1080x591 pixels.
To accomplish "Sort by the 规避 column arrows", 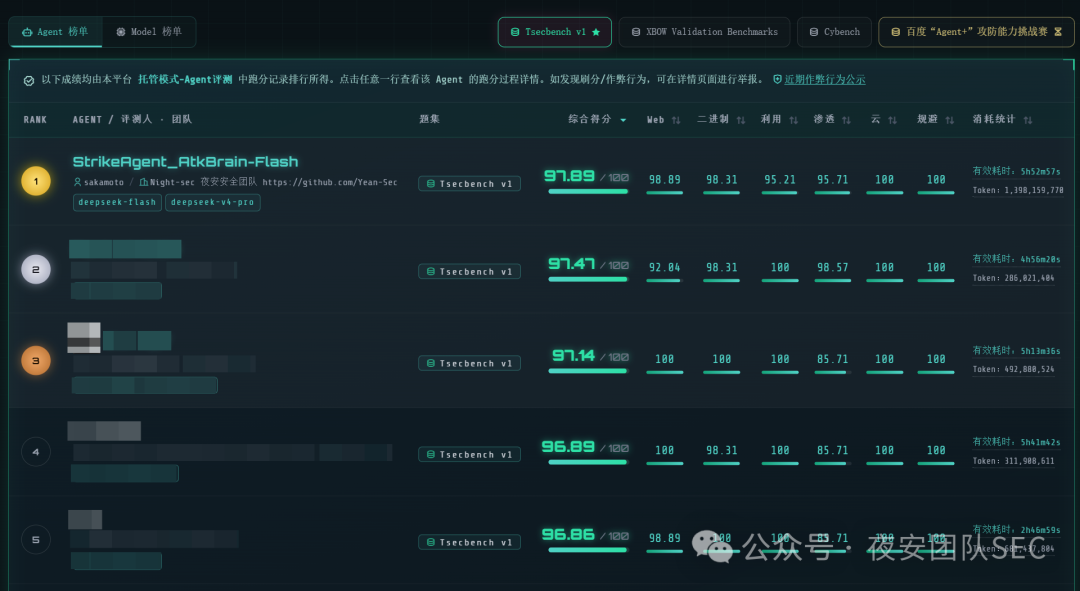I will click(950, 120).
